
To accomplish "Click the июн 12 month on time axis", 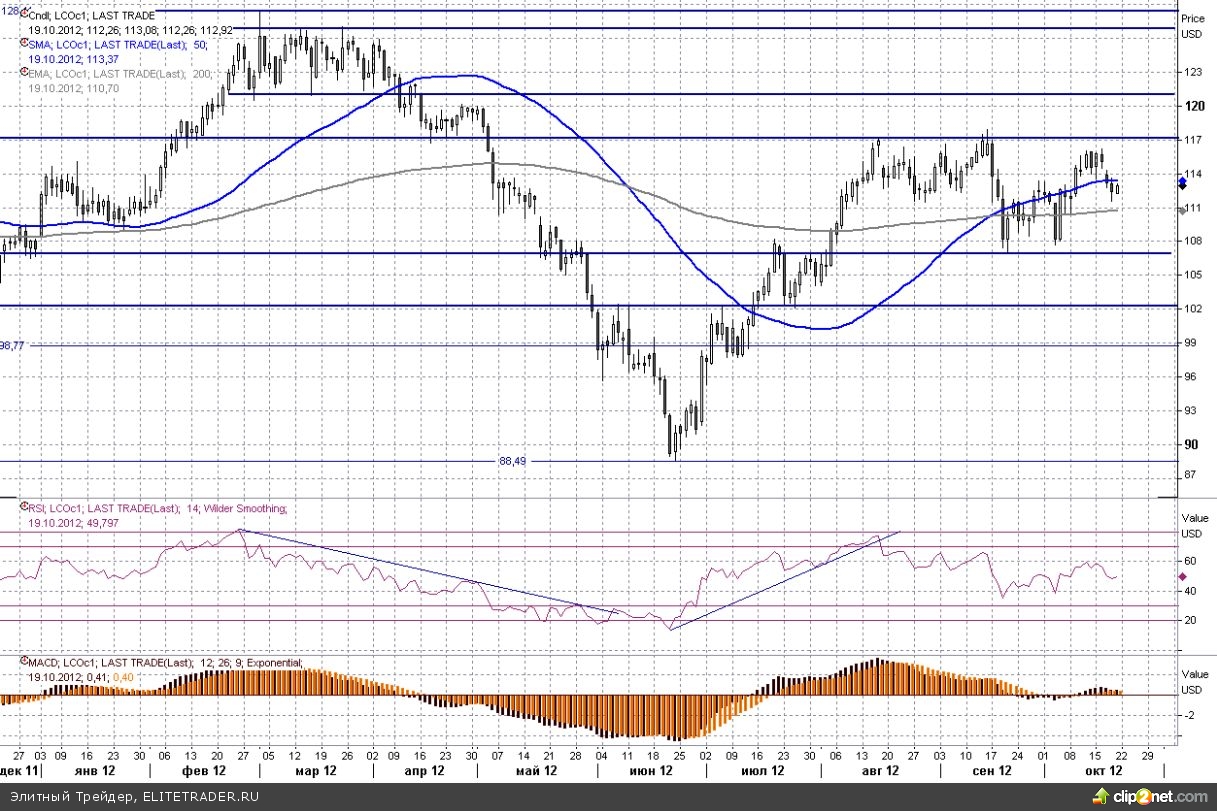I will click(x=650, y=772).
